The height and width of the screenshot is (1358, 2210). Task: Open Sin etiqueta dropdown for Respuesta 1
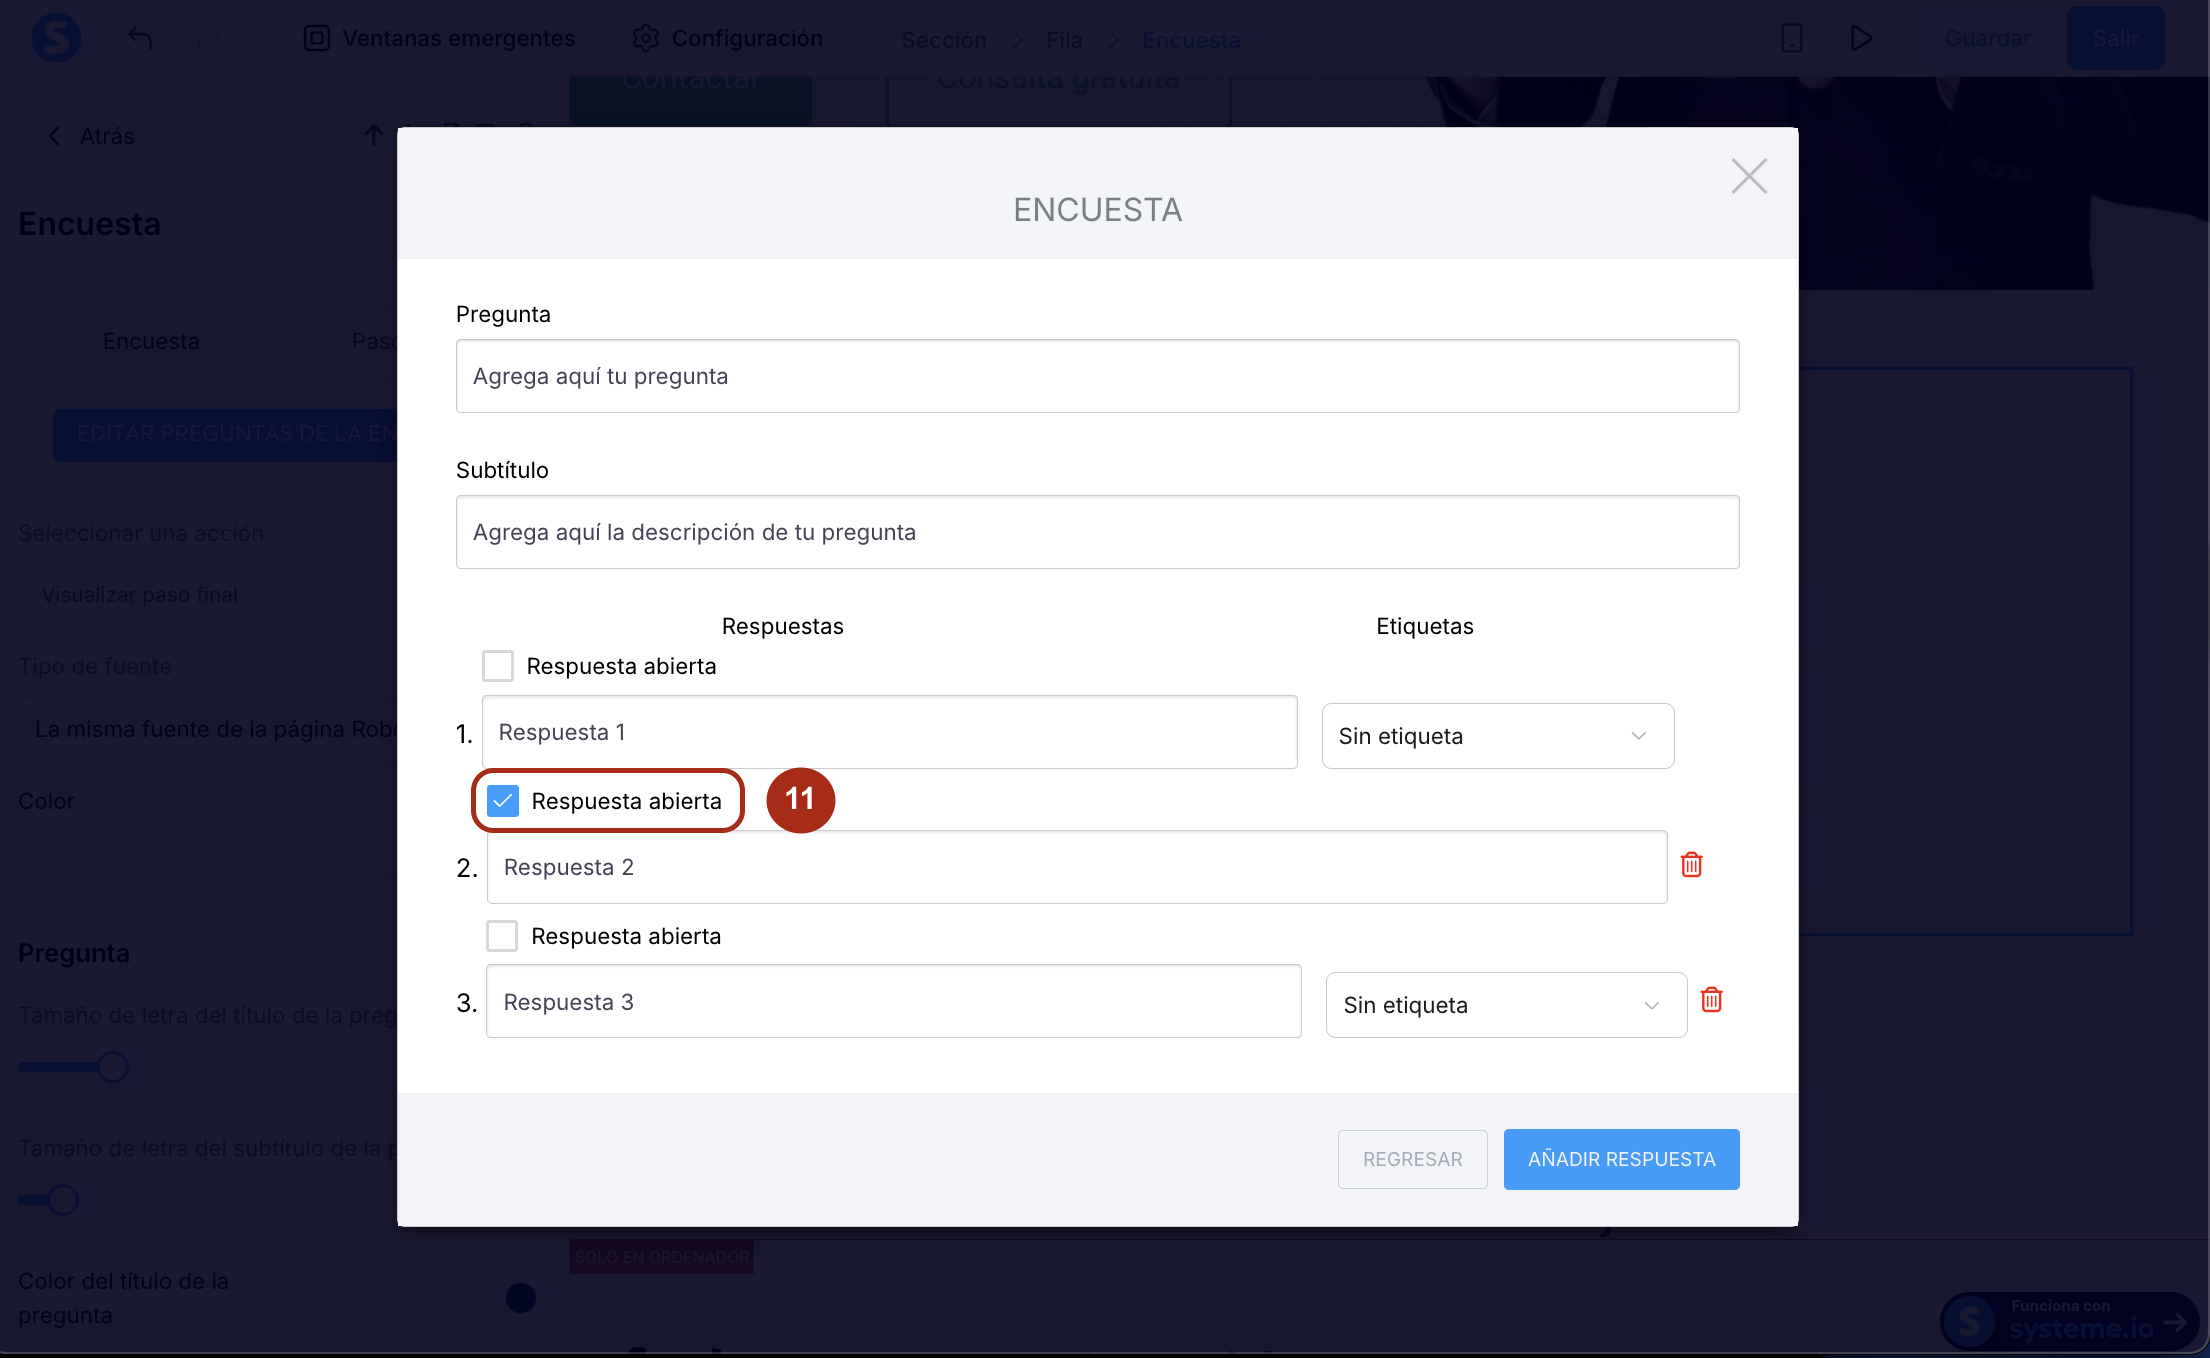pyautogui.click(x=1497, y=736)
